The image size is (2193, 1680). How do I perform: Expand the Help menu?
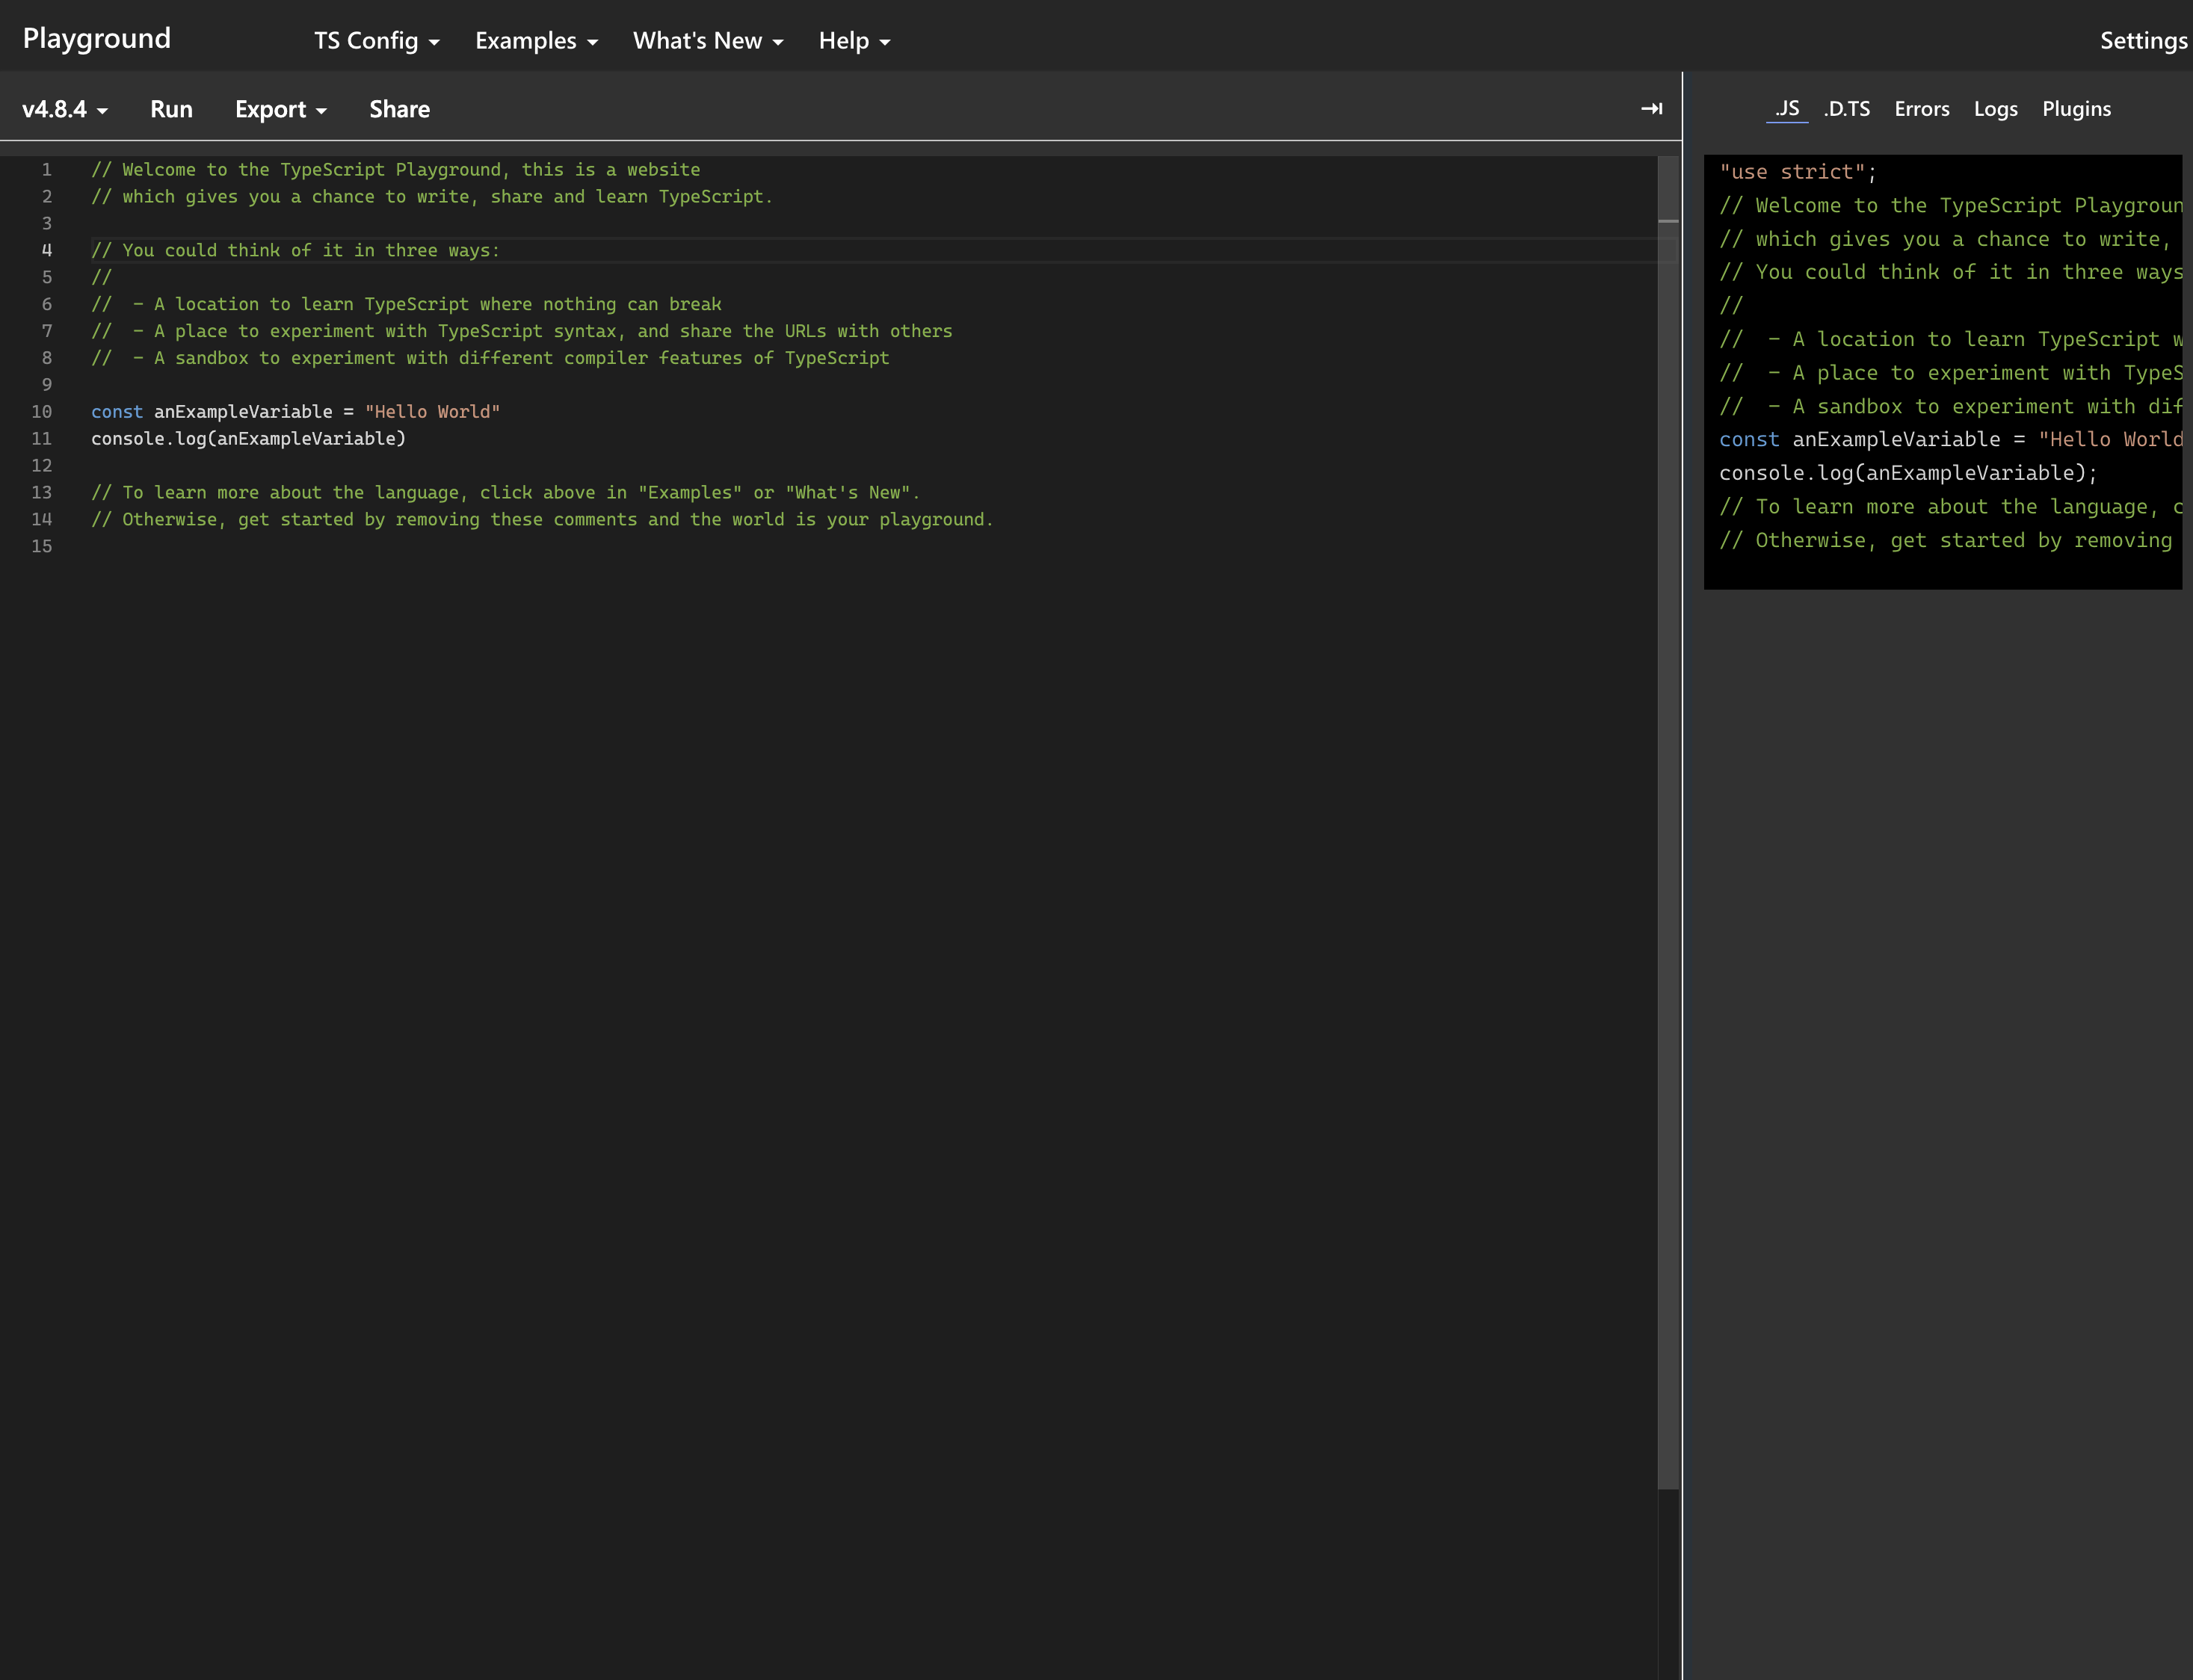(854, 41)
